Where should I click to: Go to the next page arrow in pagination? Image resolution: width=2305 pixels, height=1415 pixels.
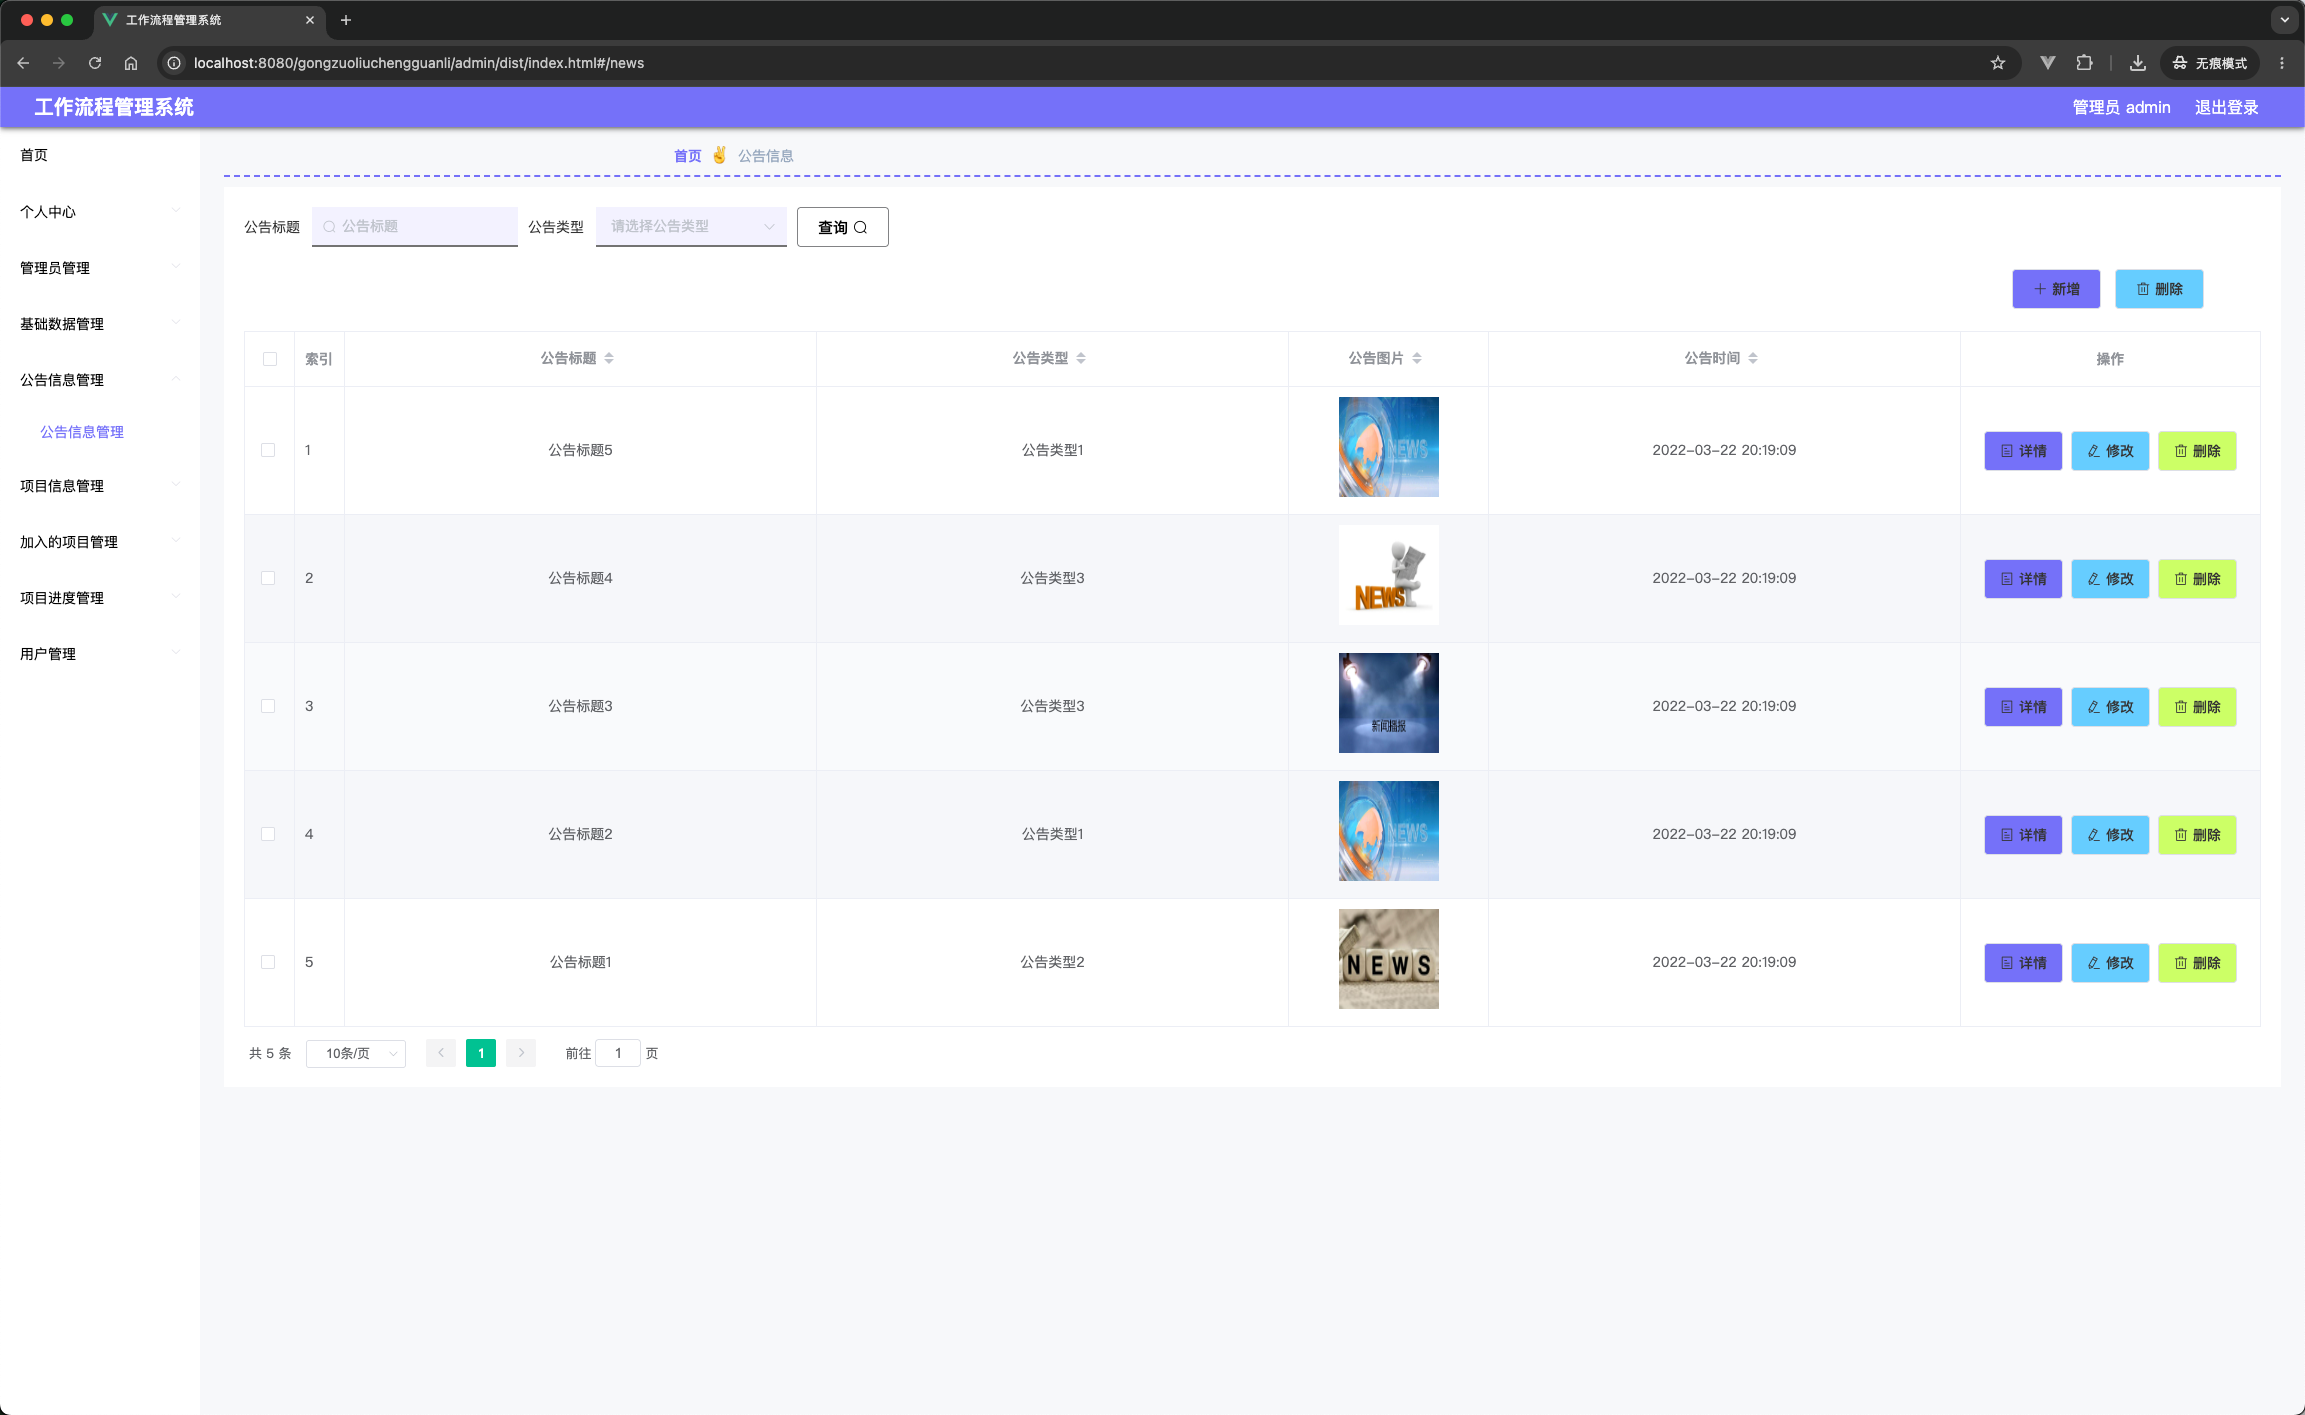coord(521,1053)
